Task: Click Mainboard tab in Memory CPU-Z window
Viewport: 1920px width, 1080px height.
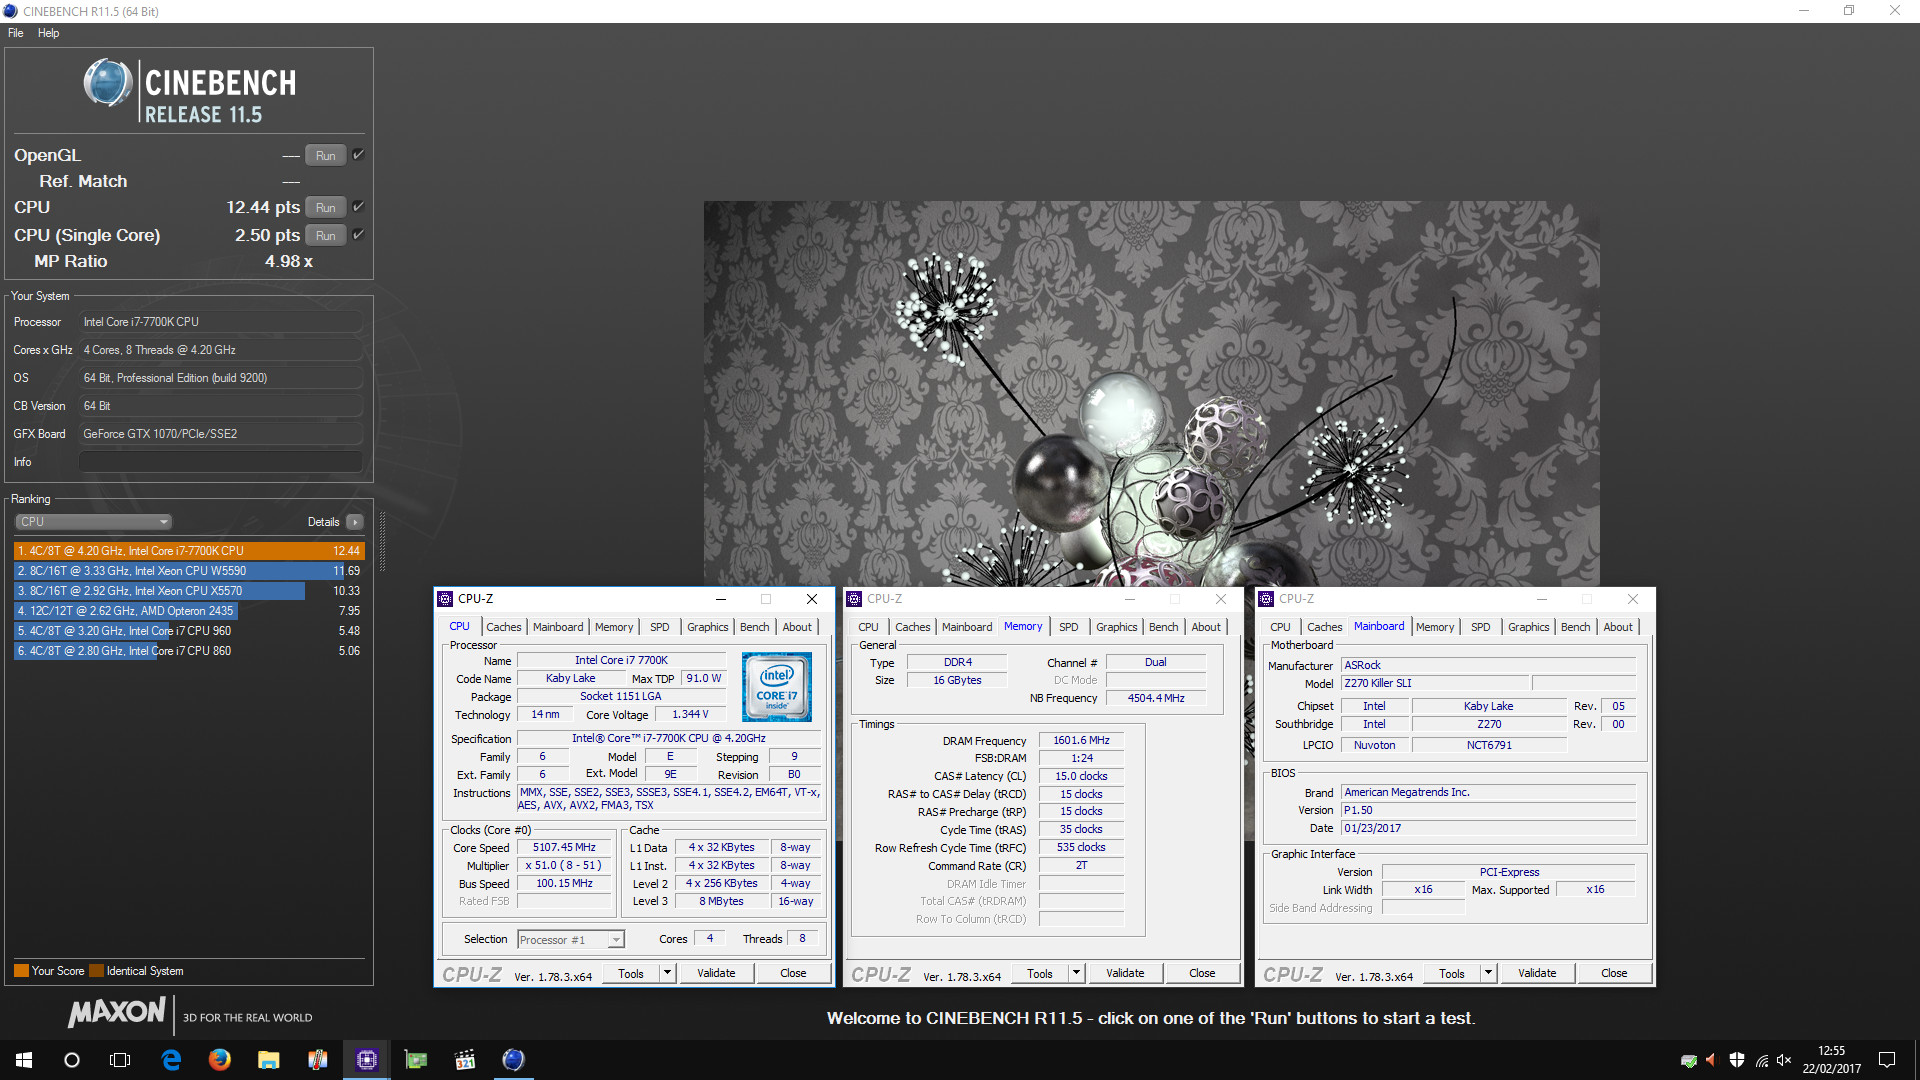Action: (967, 627)
